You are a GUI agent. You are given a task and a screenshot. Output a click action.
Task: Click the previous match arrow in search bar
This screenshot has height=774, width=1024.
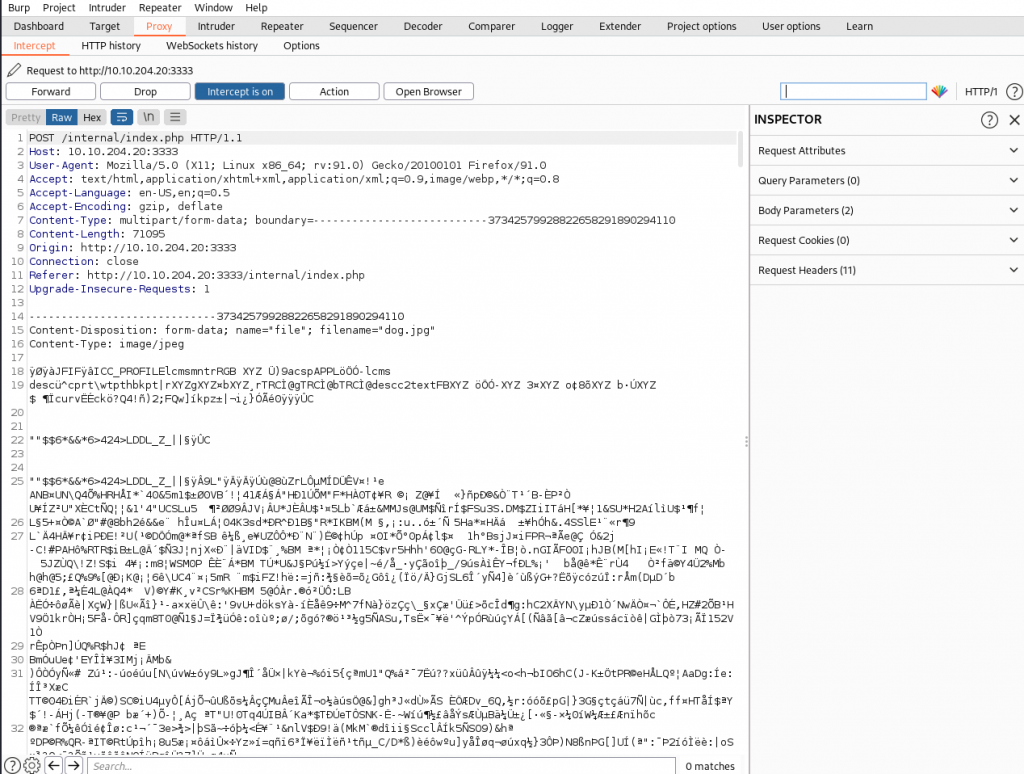coord(52,765)
